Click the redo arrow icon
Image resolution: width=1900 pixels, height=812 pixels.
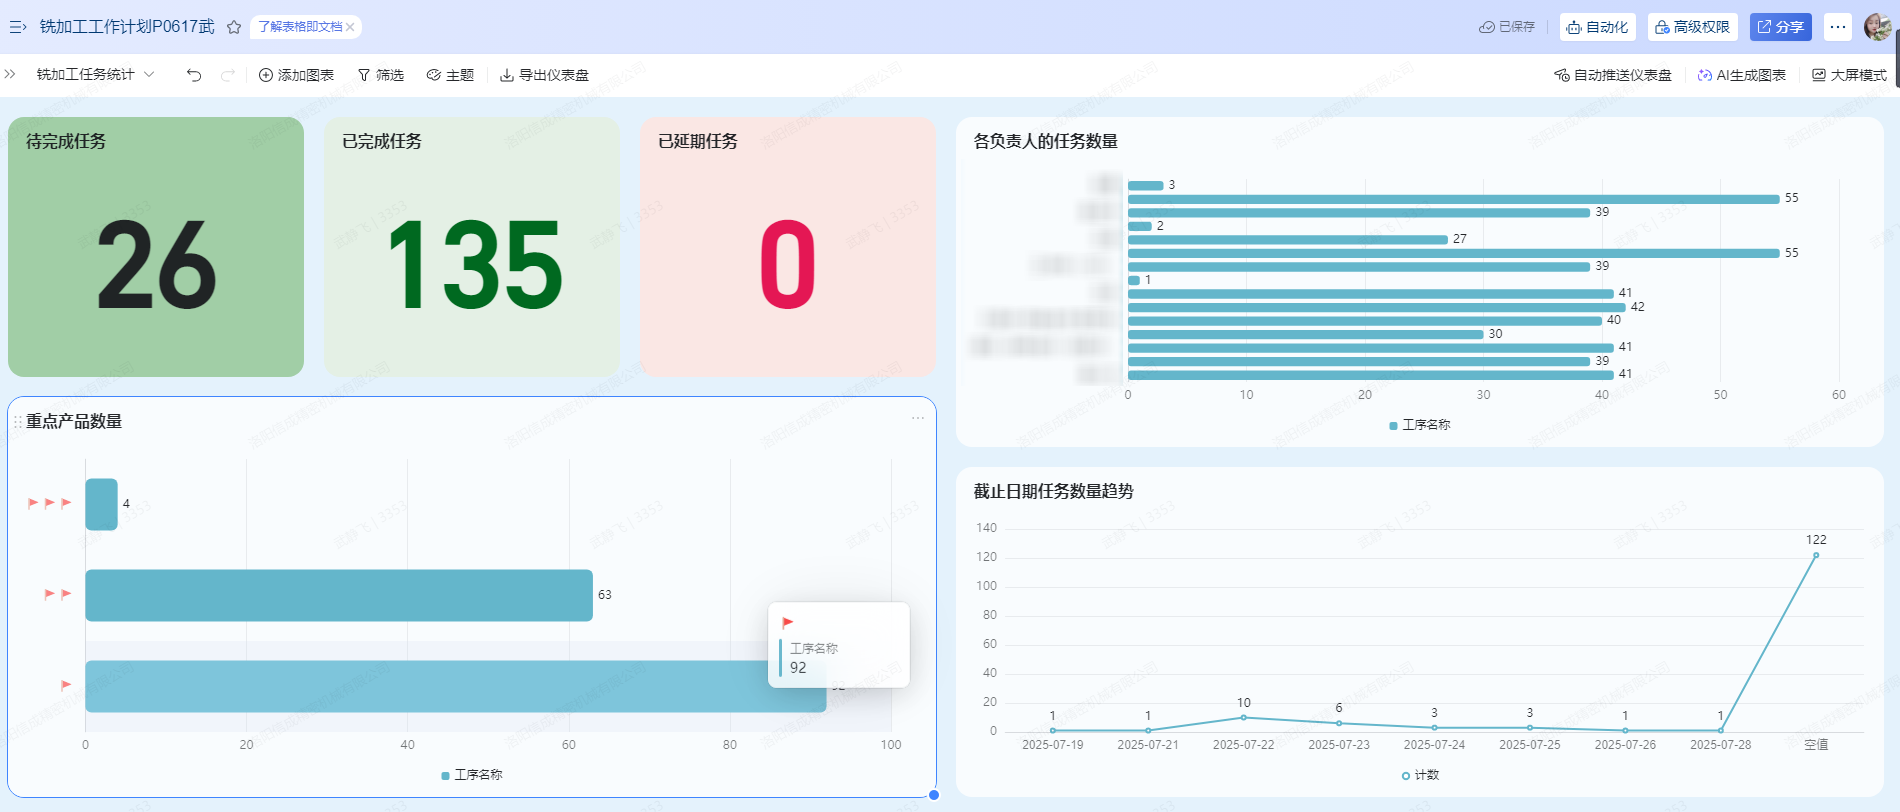point(228,75)
